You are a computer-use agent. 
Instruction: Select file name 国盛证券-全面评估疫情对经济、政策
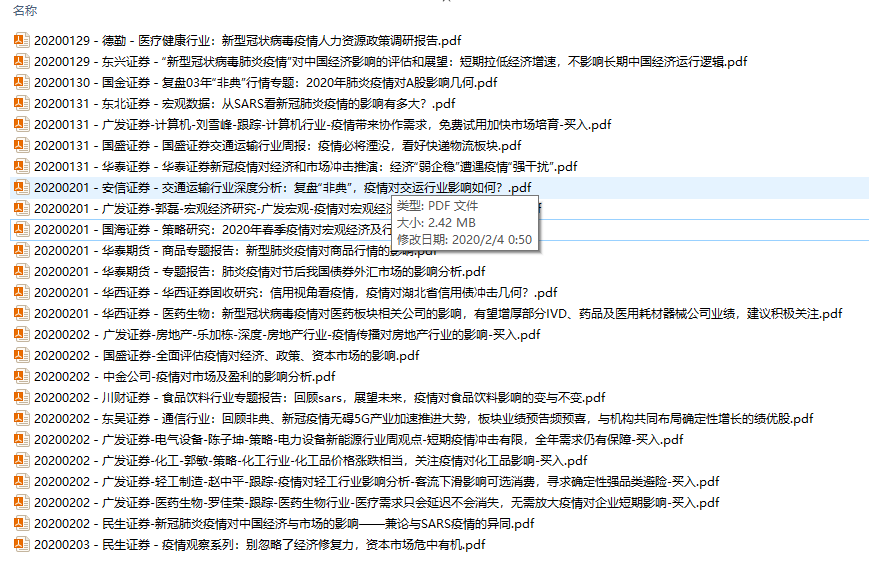(227, 356)
